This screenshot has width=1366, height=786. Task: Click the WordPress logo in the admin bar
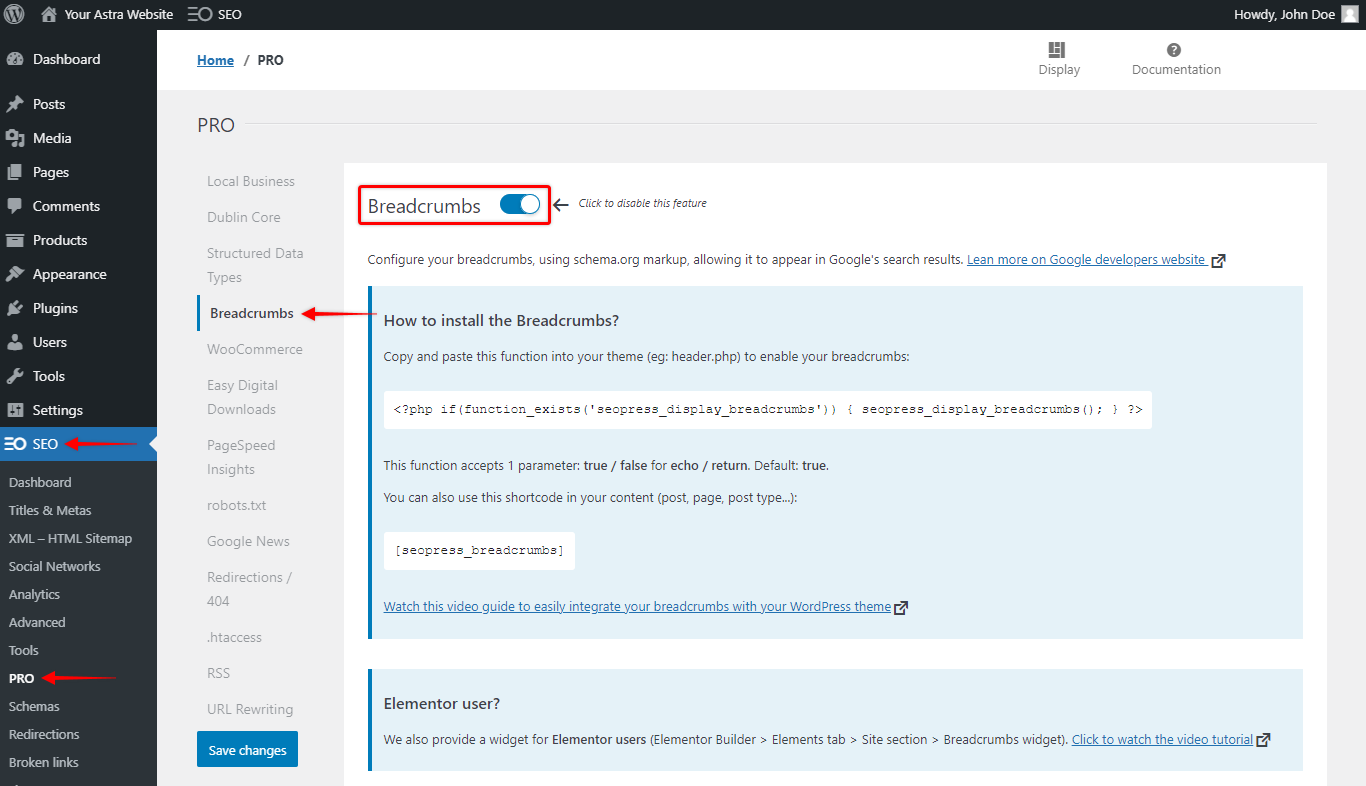point(12,14)
